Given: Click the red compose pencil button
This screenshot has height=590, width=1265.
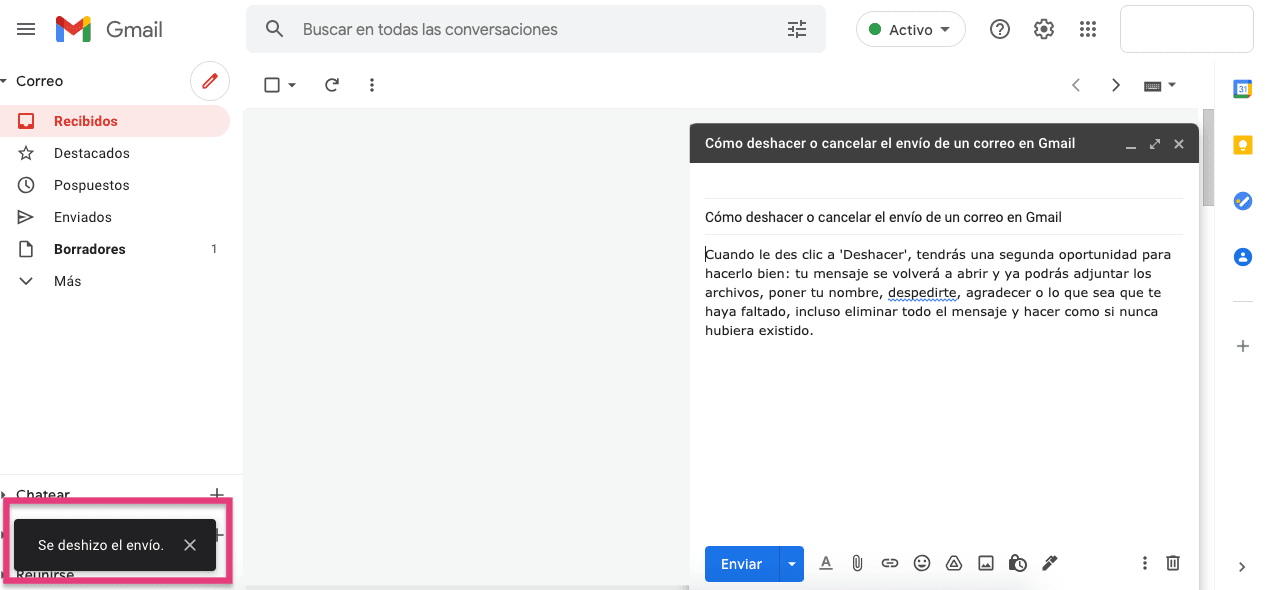Looking at the screenshot, I should click(210, 81).
